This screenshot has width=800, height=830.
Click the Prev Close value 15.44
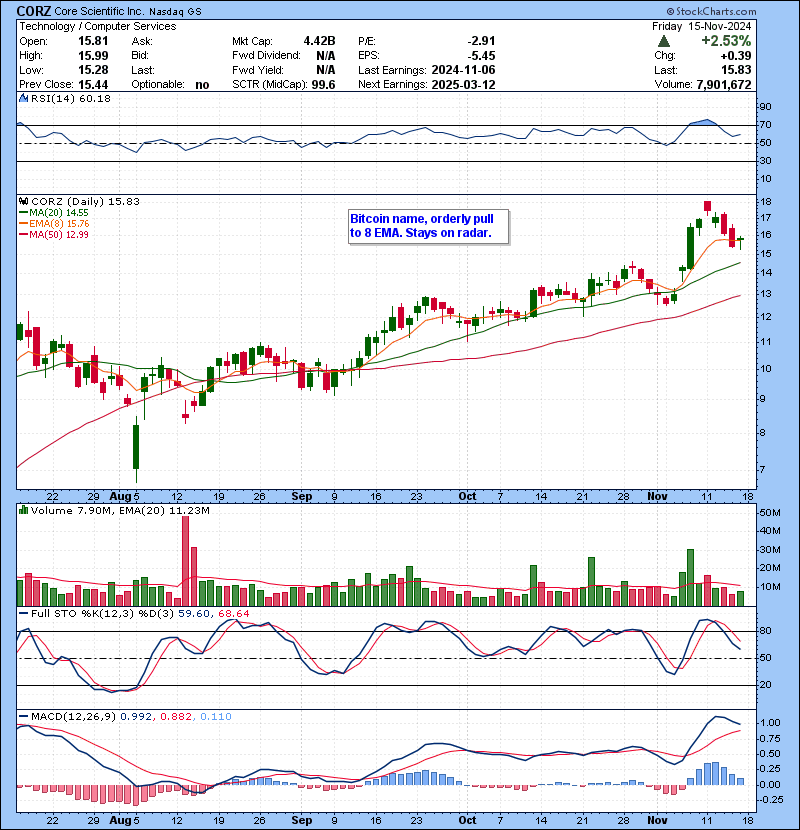[x=93, y=85]
